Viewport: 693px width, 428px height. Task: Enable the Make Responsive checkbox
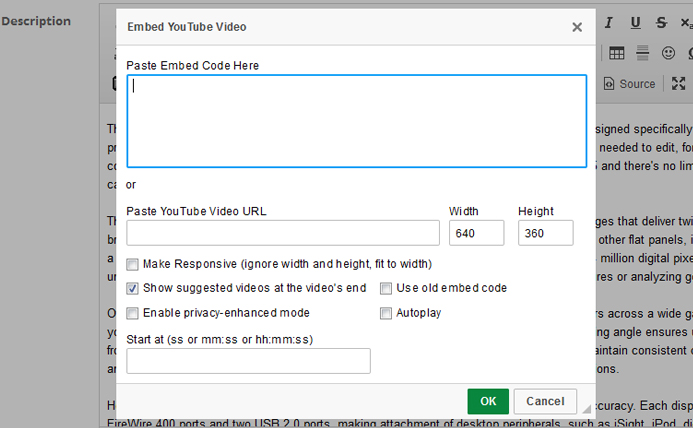tap(132, 264)
